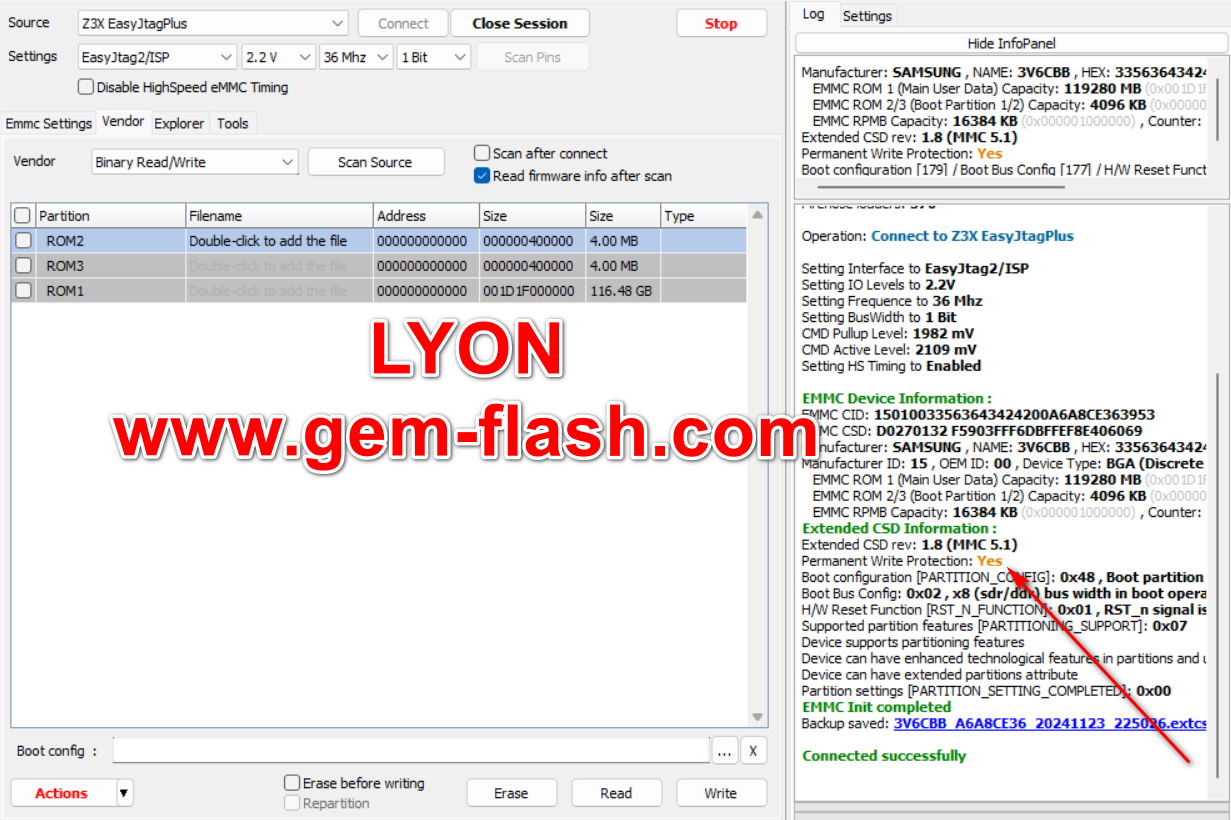Check the ROM1 partition checkbox
This screenshot has height=820, width=1231.
tap(22, 291)
